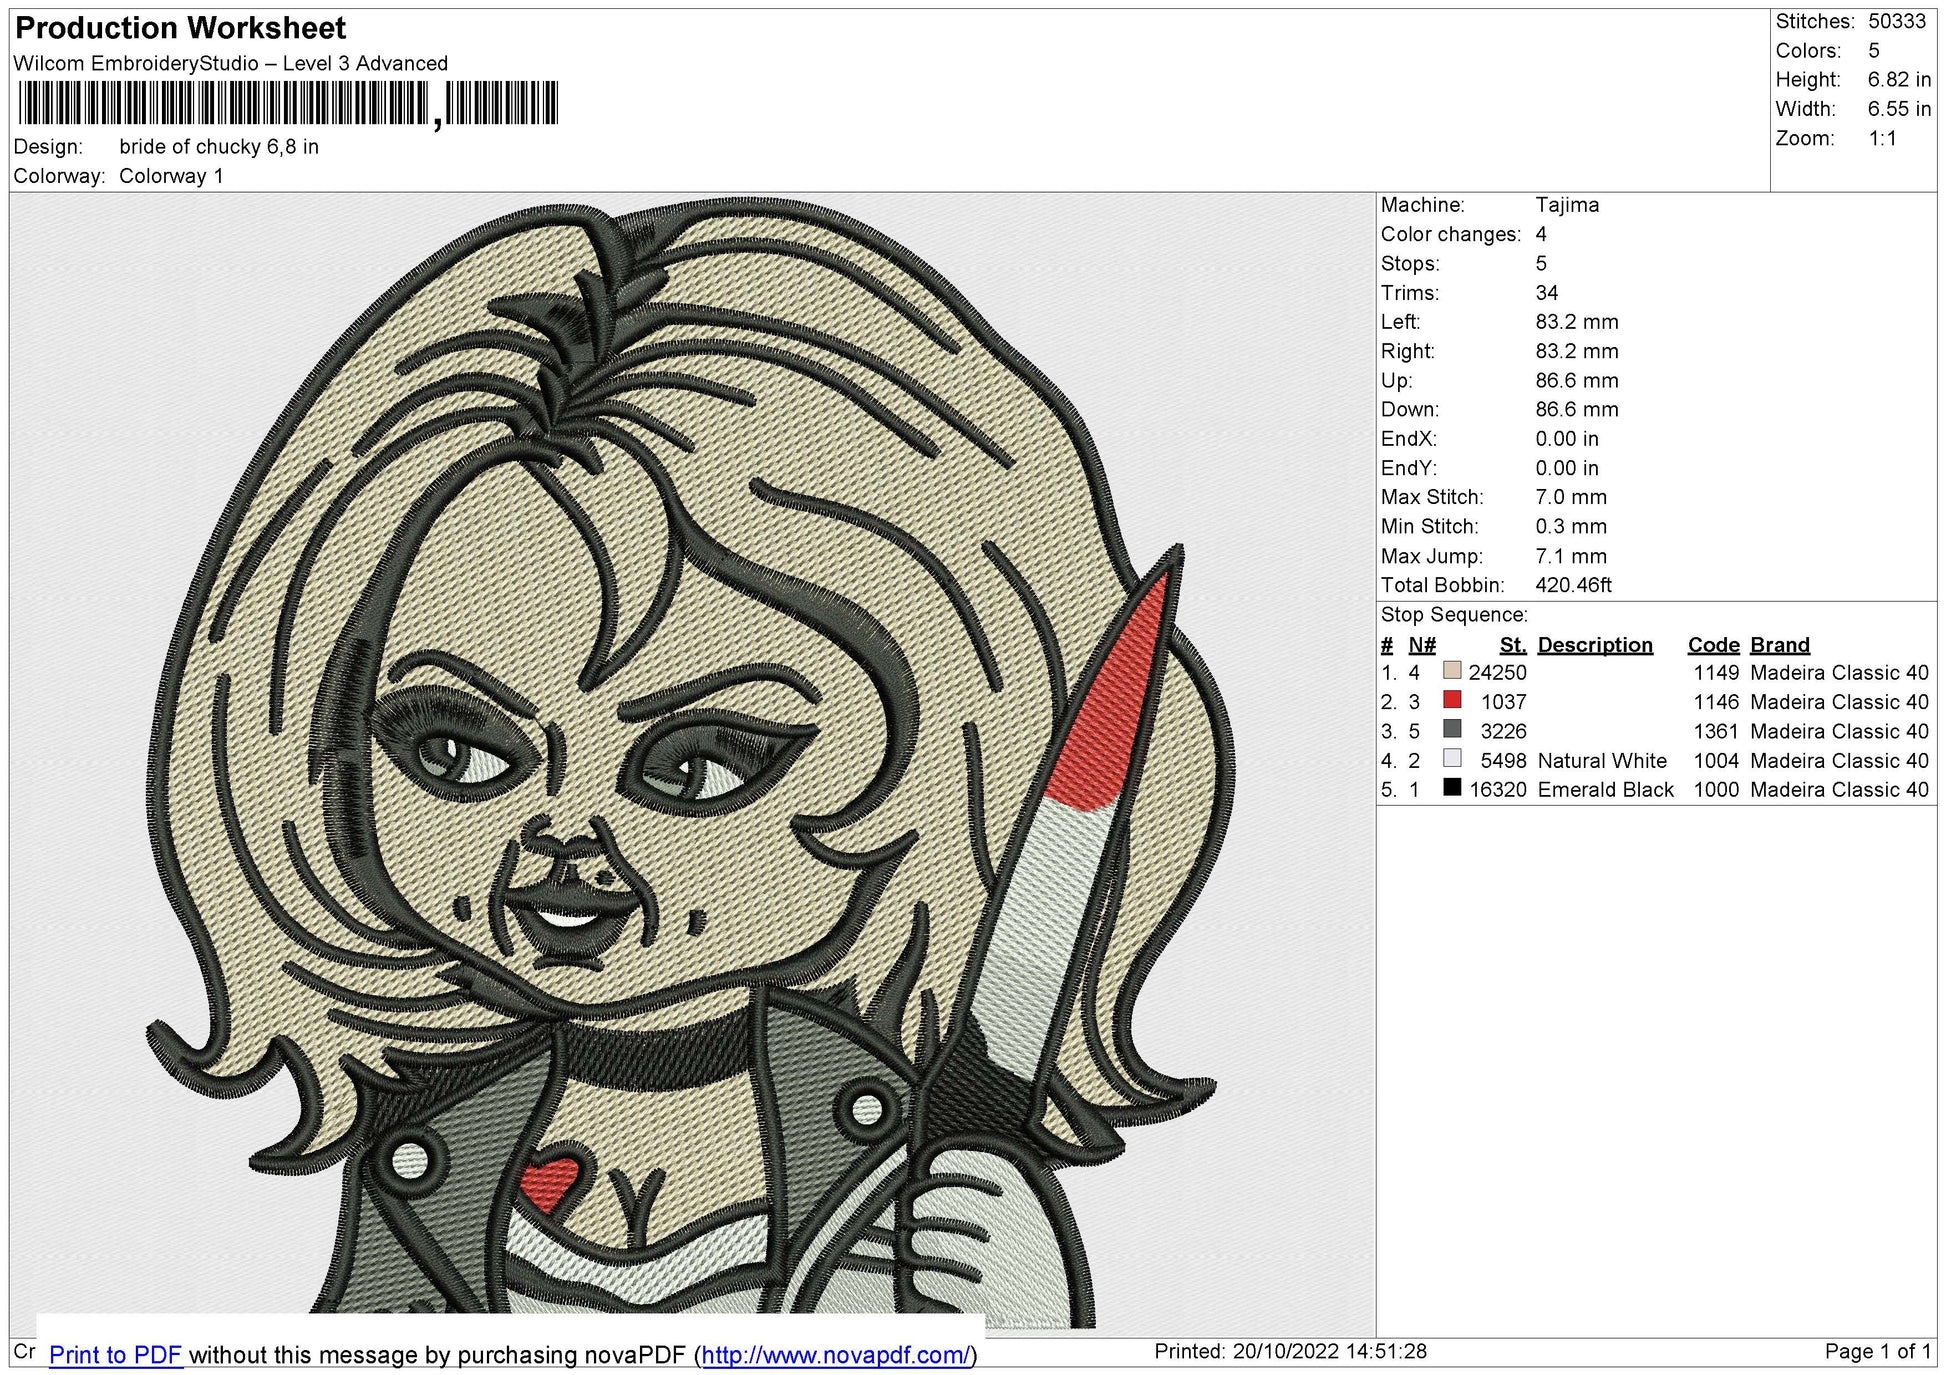Click the Min Stitch value 0.3 mm
Viewport: 1946px width, 1375px height.
point(1571,526)
